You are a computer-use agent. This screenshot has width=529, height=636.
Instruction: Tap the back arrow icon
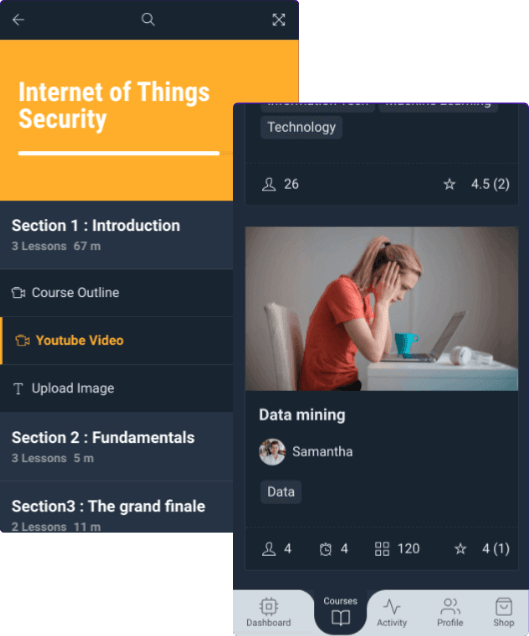[18, 19]
